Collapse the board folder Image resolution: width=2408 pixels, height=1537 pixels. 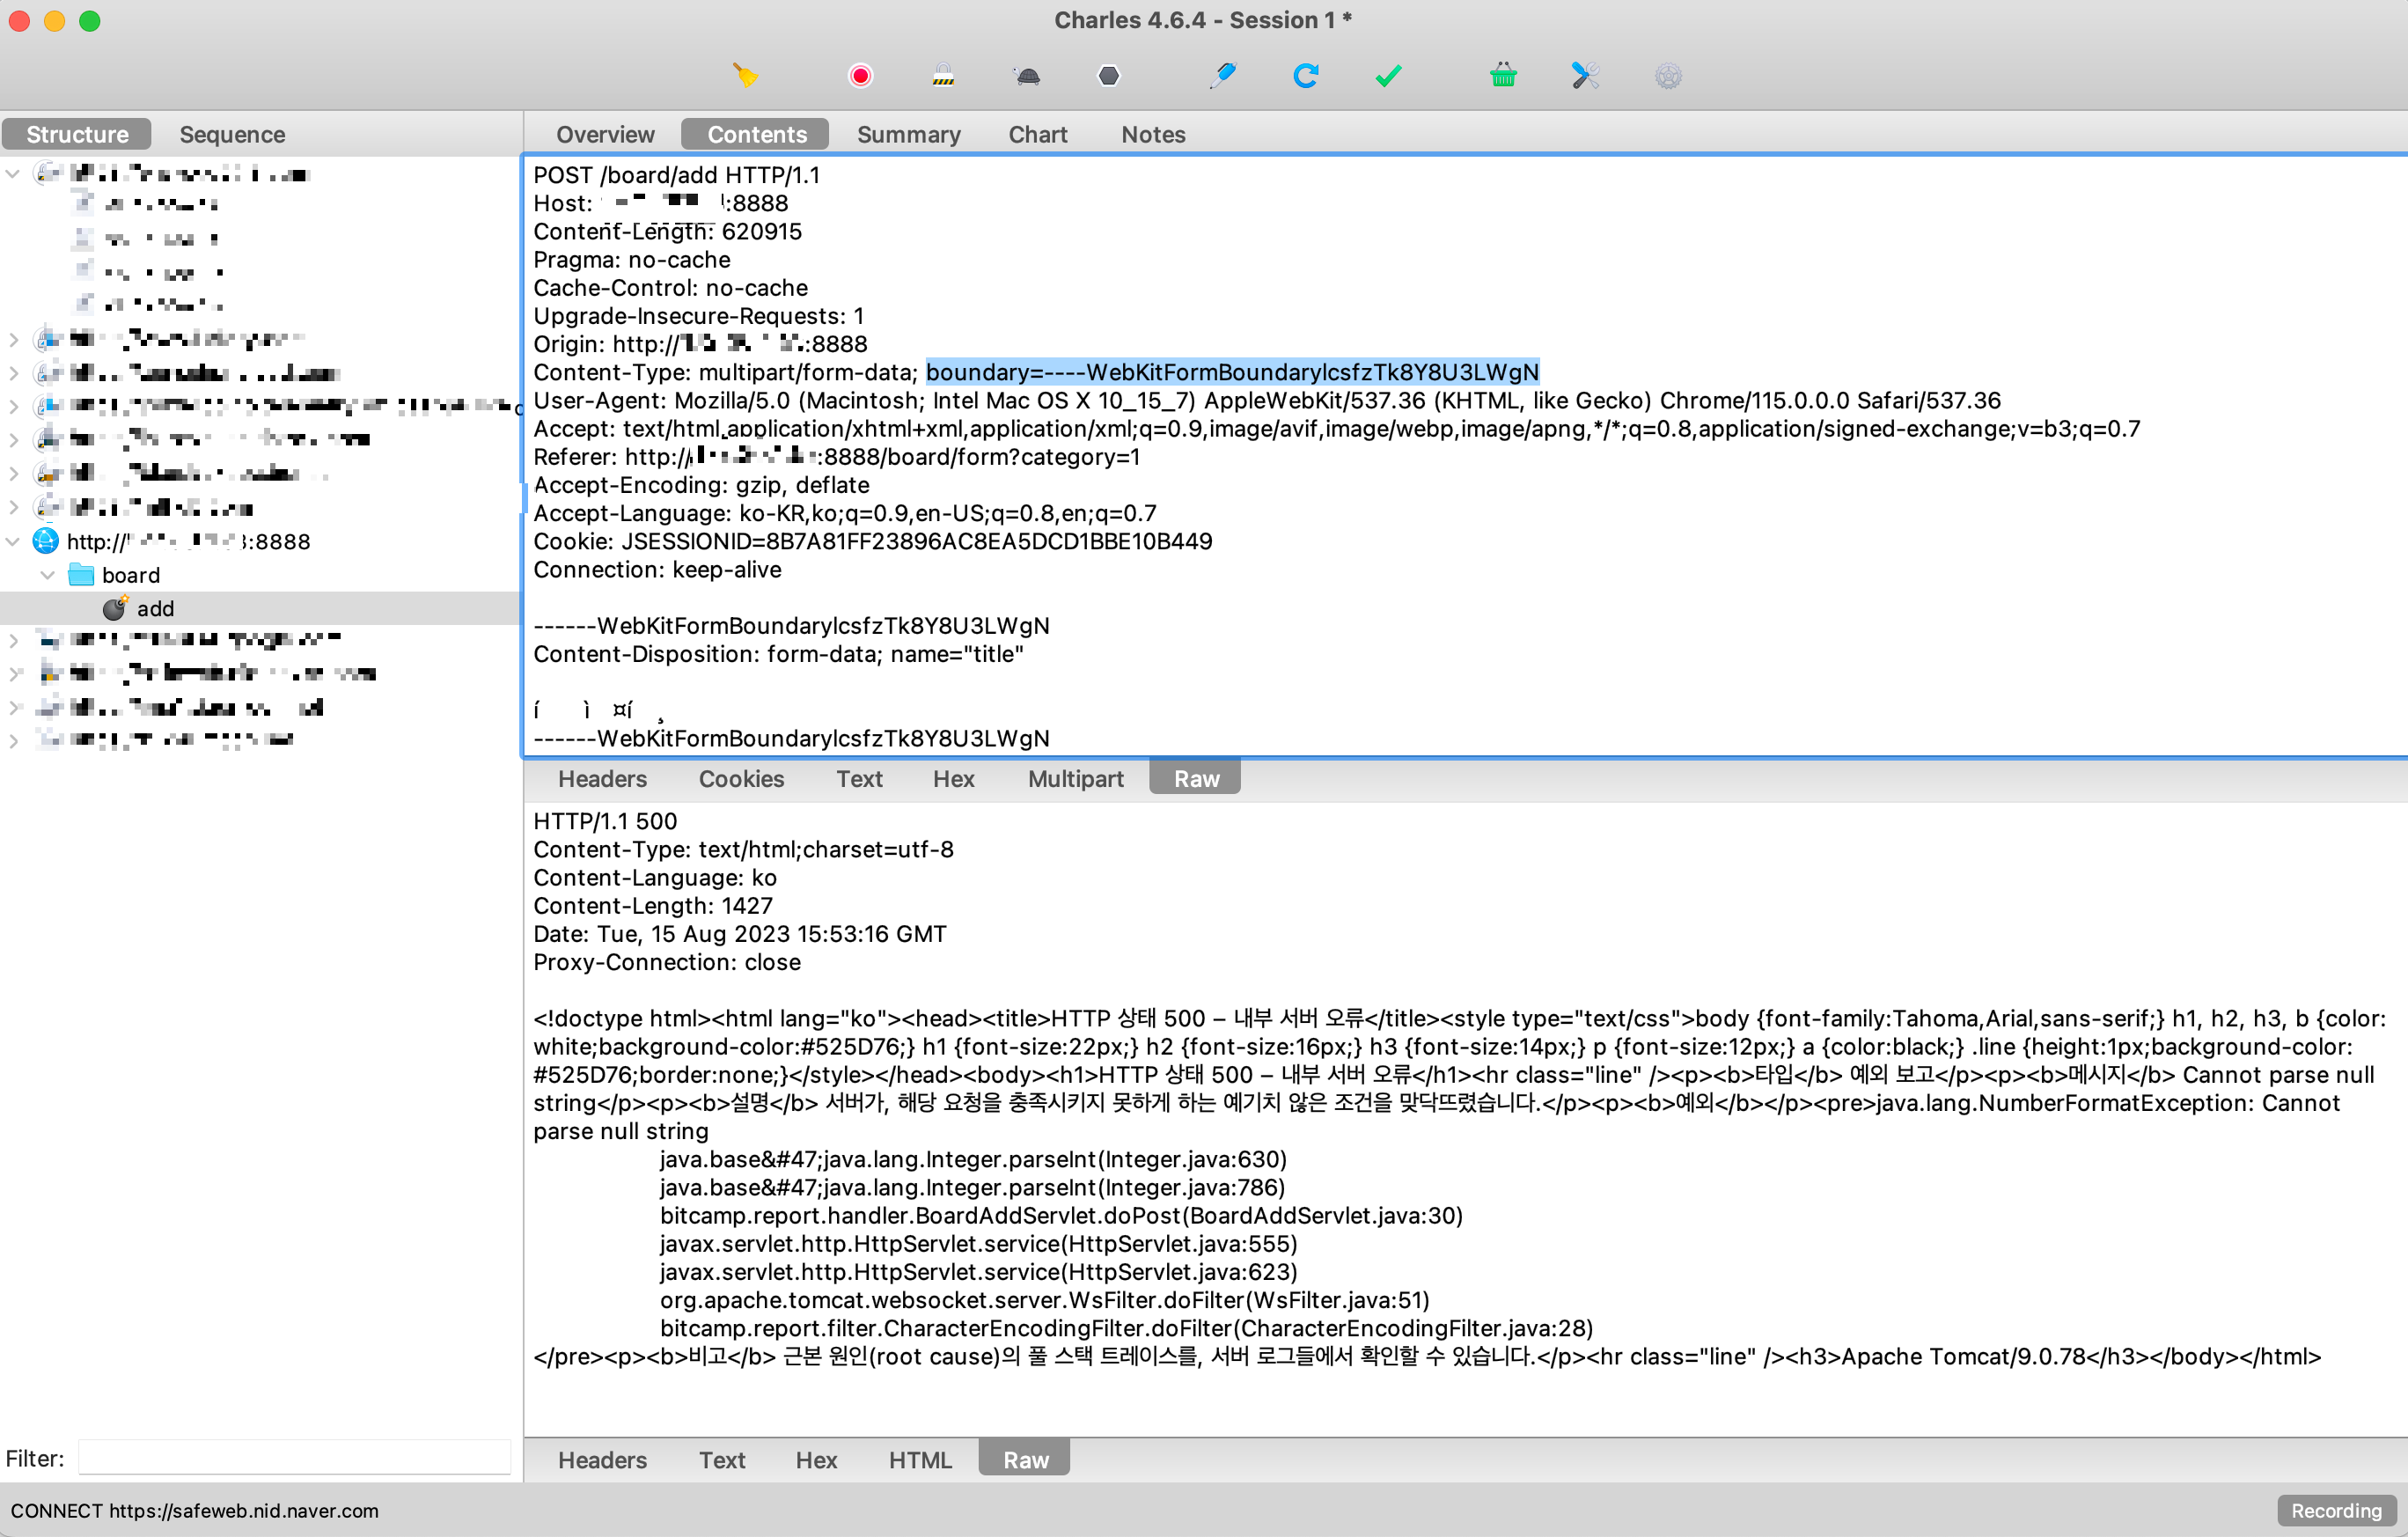[47, 575]
